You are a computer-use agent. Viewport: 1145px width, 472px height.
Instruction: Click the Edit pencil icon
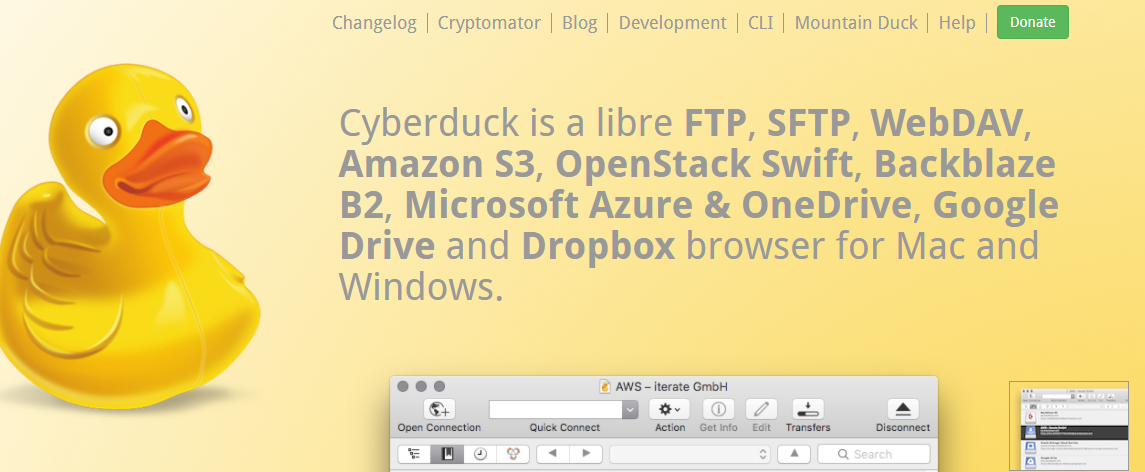tap(761, 409)
